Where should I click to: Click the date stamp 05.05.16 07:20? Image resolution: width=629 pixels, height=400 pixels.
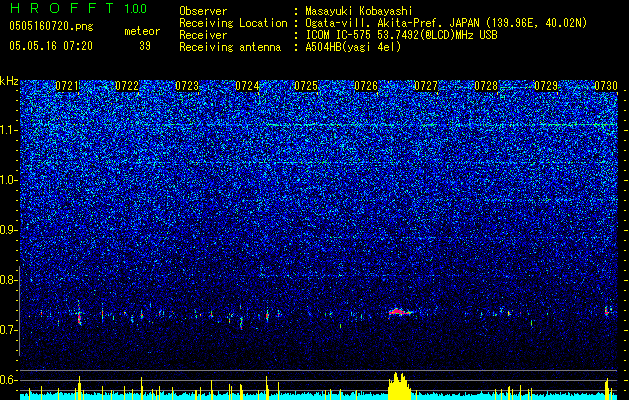click(51, 46)
